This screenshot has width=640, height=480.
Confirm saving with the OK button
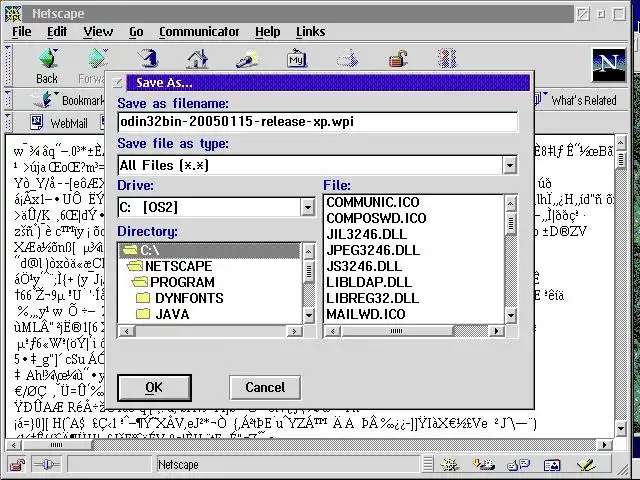(154, 388)
